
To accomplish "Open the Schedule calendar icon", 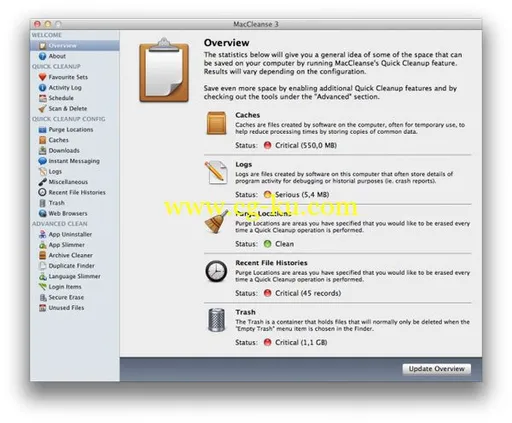I will (x=42, y=98).
